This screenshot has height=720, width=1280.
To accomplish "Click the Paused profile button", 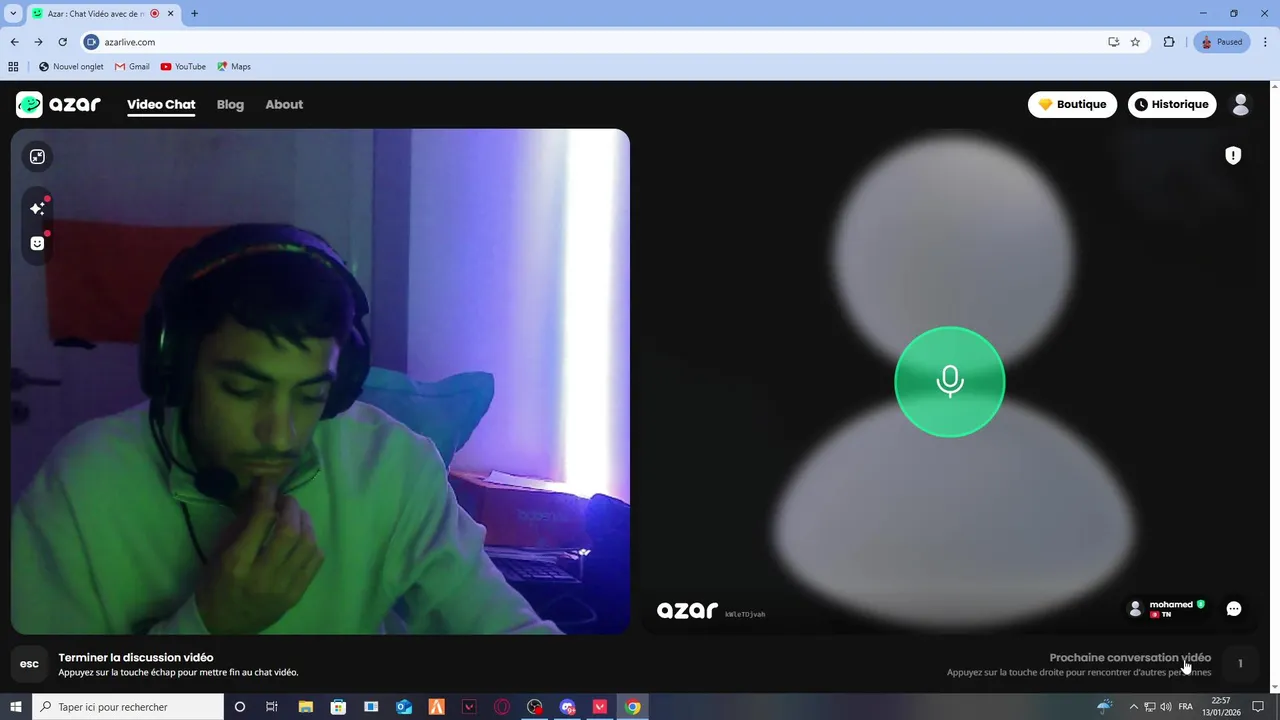I will [1221, 42].
